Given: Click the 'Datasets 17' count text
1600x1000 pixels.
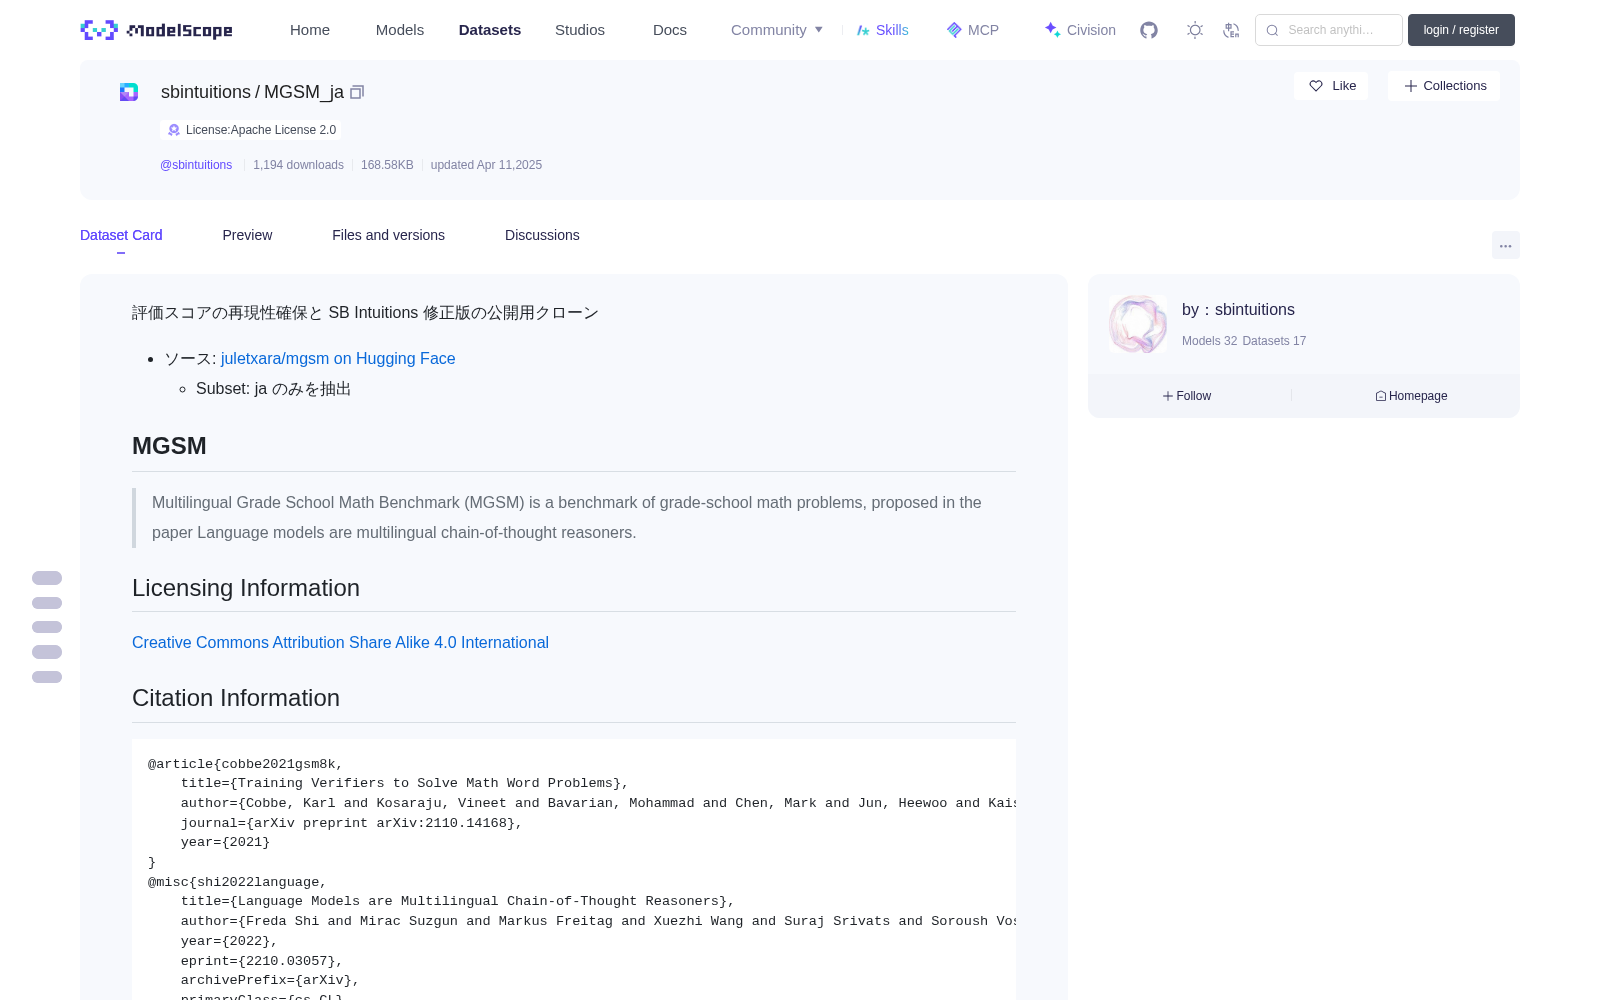Looking at the screenshot, I should [x=1274, y=341].
